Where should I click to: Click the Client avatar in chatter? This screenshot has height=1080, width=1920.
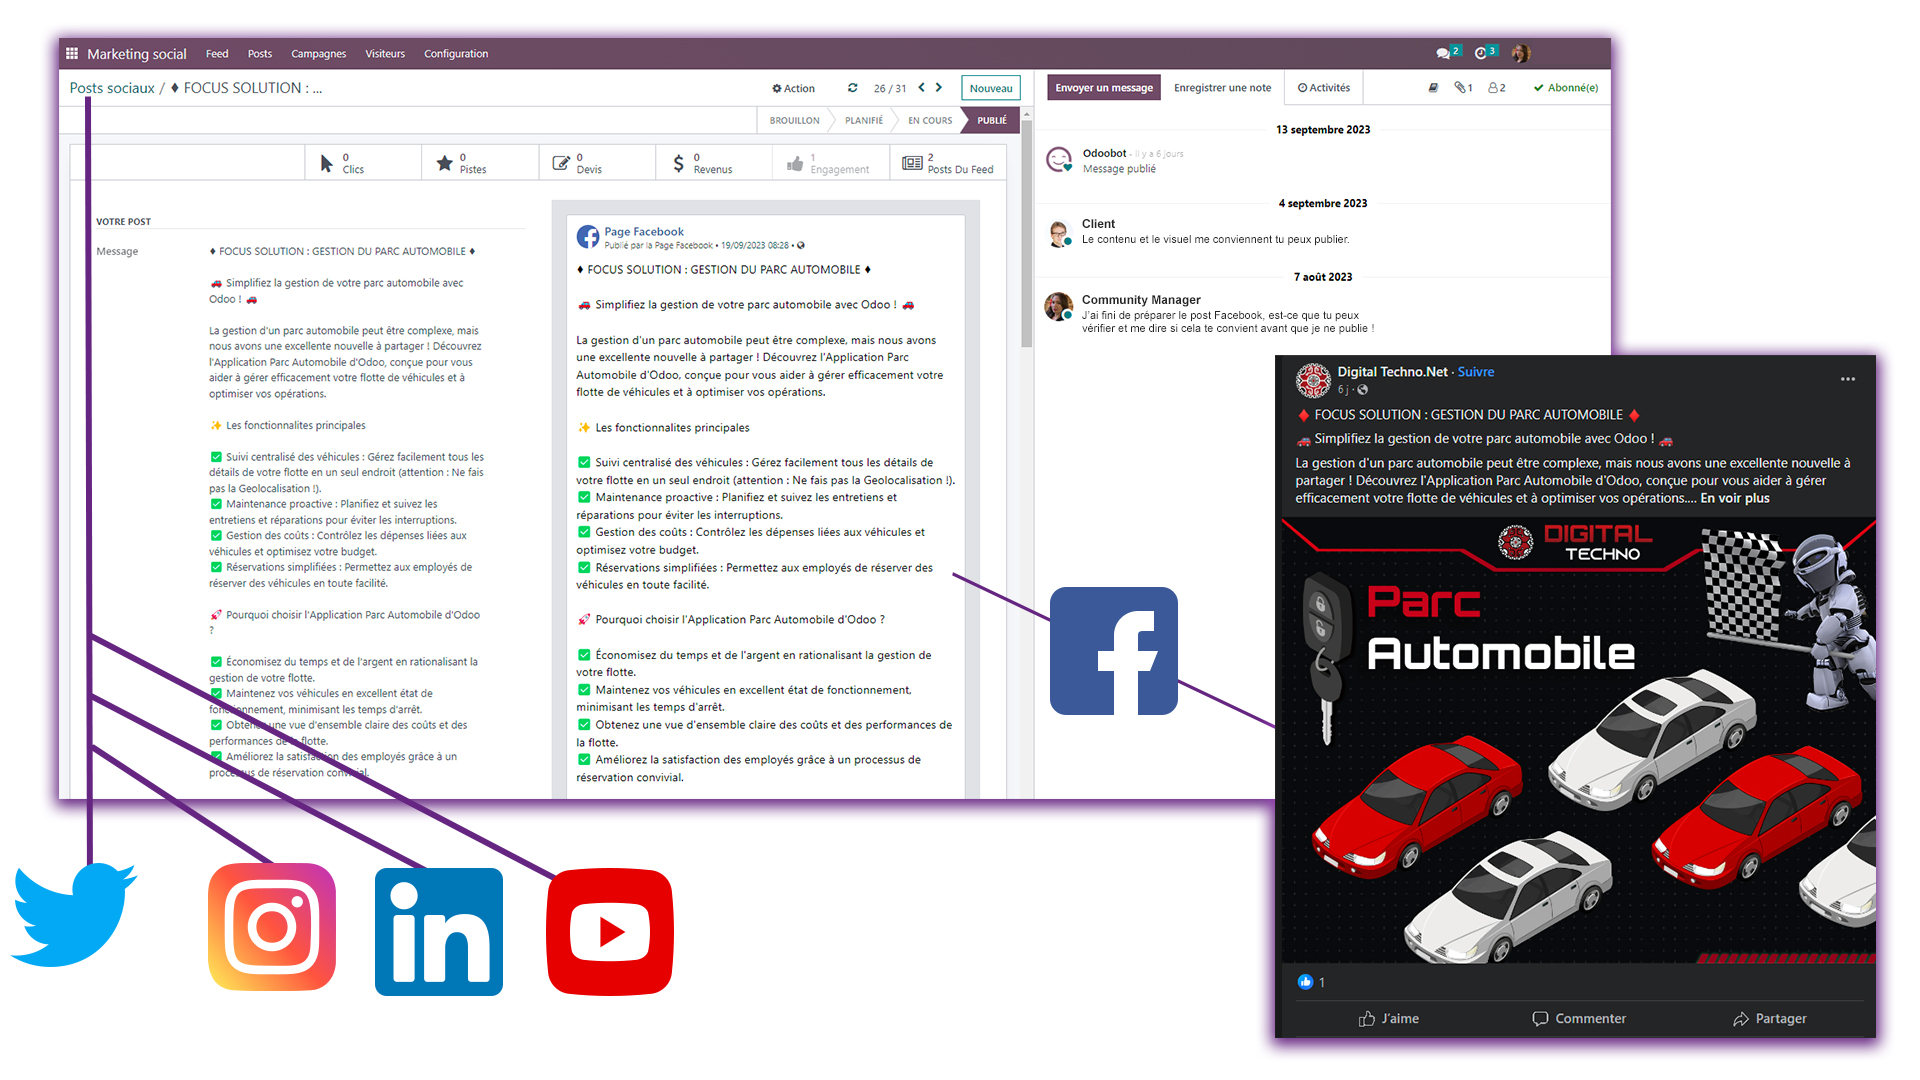(1059, 233)
